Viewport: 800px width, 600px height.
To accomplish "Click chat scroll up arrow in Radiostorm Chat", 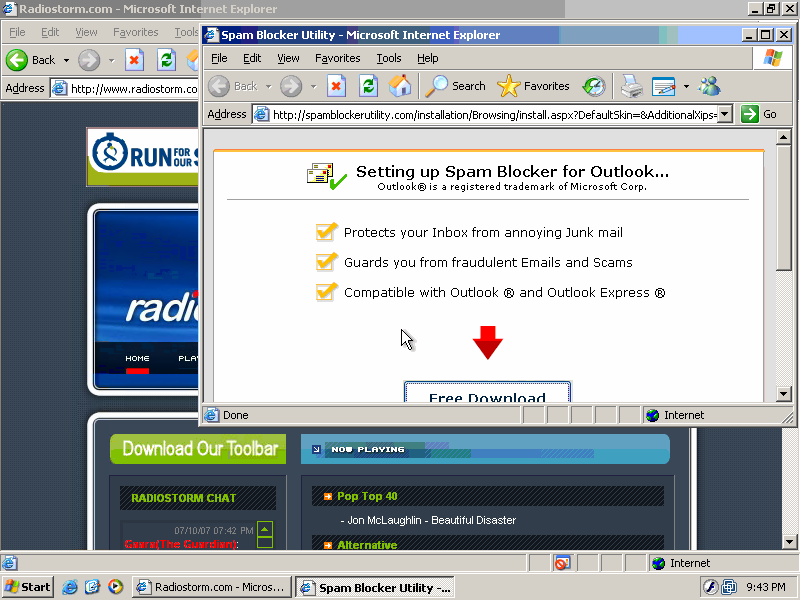I will (x=264, y=529).
